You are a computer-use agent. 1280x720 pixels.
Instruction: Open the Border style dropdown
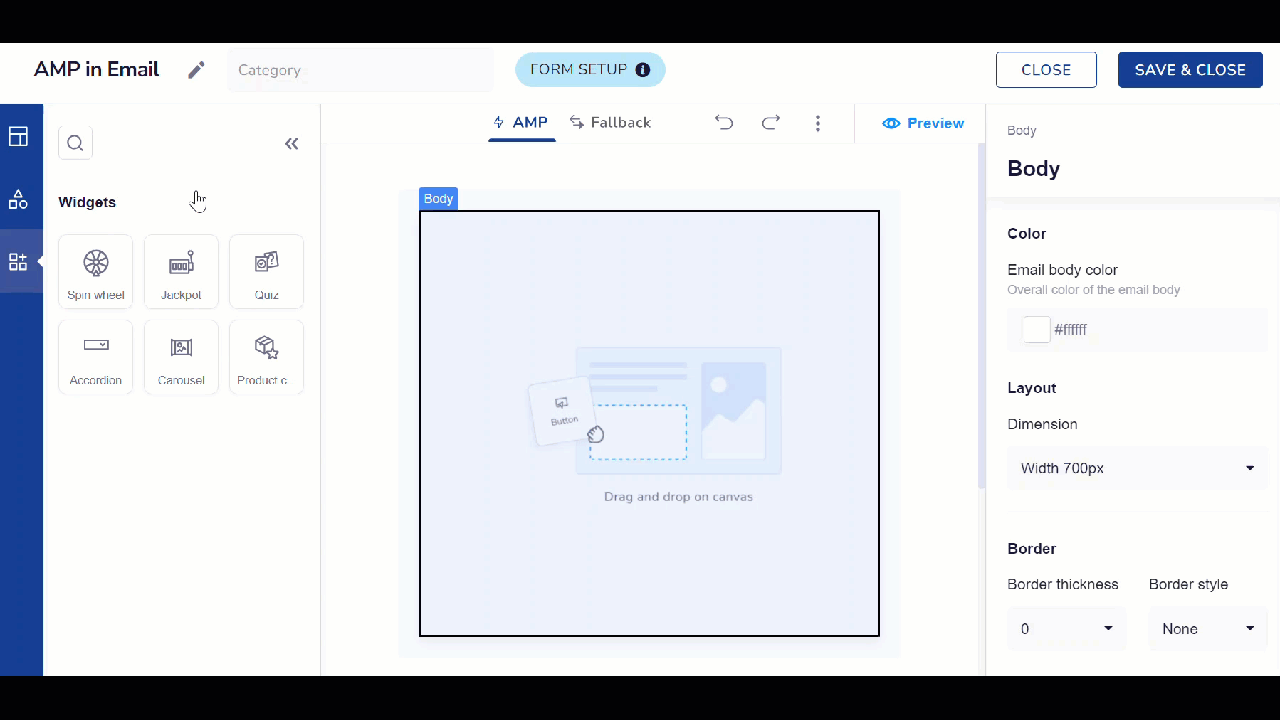coord(1208,628)
